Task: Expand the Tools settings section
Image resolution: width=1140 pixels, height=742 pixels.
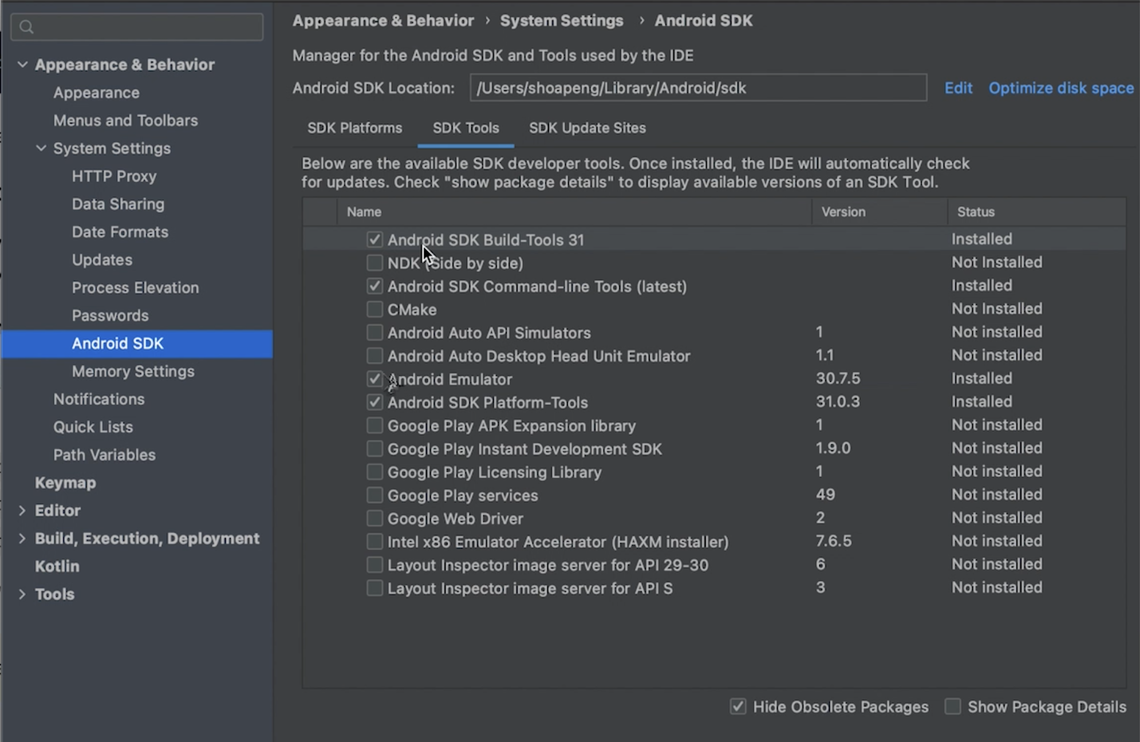Action: coord(22,594)
